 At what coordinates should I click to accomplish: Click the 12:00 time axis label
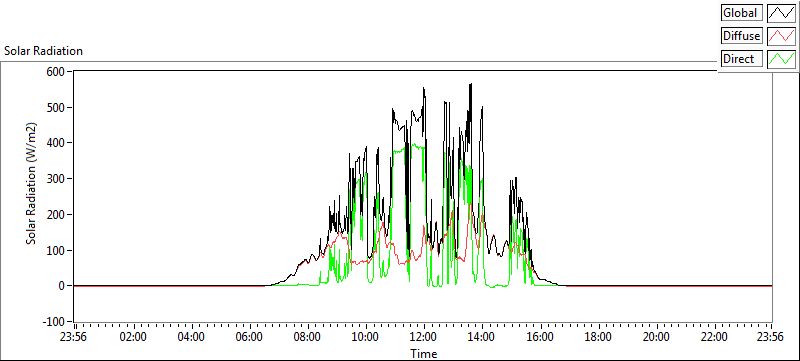pyautogui.click(x=423, y=337)
